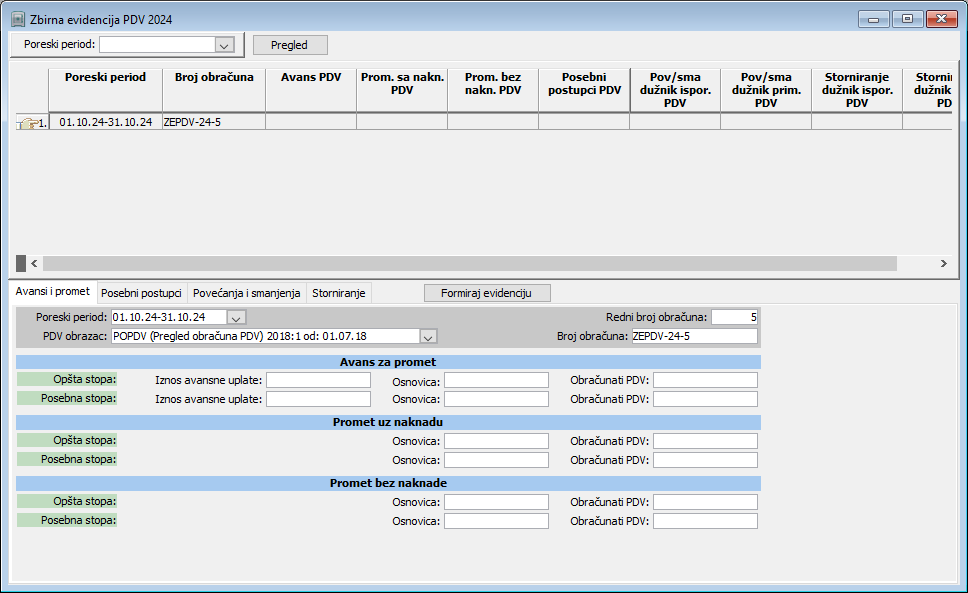Click the Storniranje dužnik ispor. PDV header
The image size is (968, 593).
857,90
